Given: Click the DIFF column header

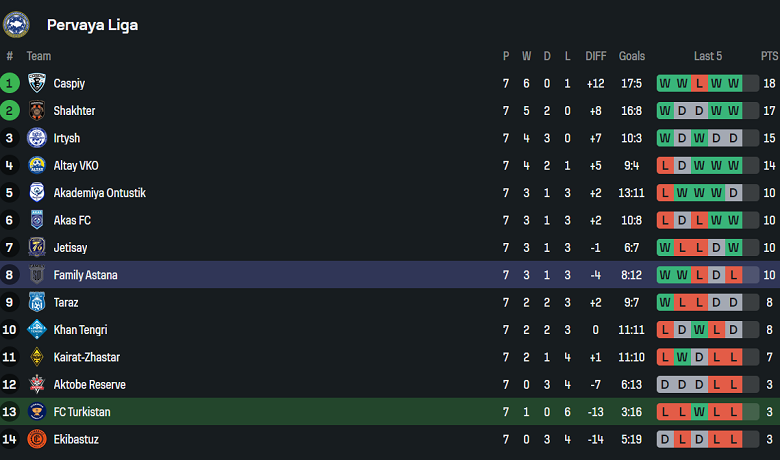Looking at the screenshot, I should pos(596,56).
